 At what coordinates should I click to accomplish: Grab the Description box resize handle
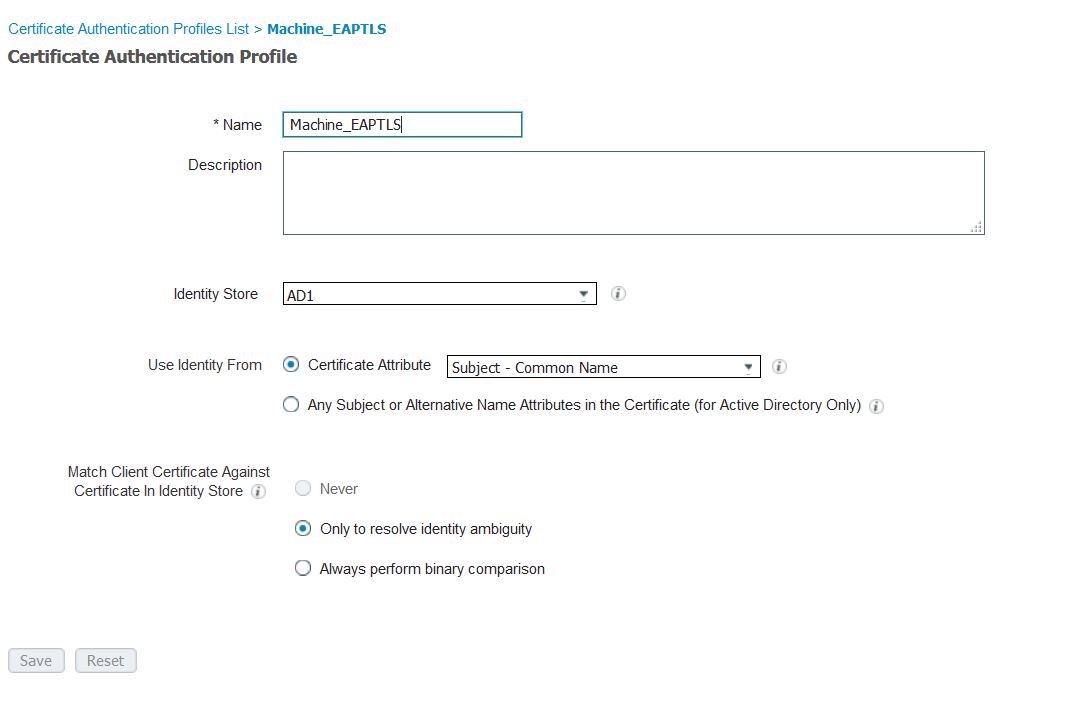[x=977, y=228]
